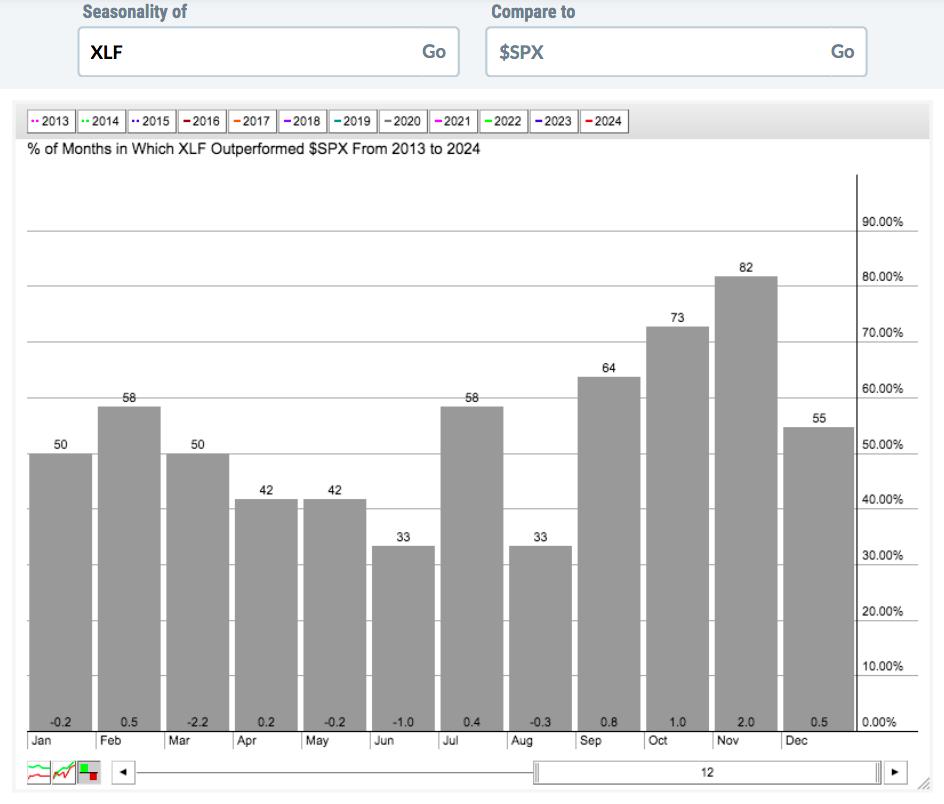Screen dimensions: 944x804
Task: Toggle the 2016 year legend
Action: [202, 121]
